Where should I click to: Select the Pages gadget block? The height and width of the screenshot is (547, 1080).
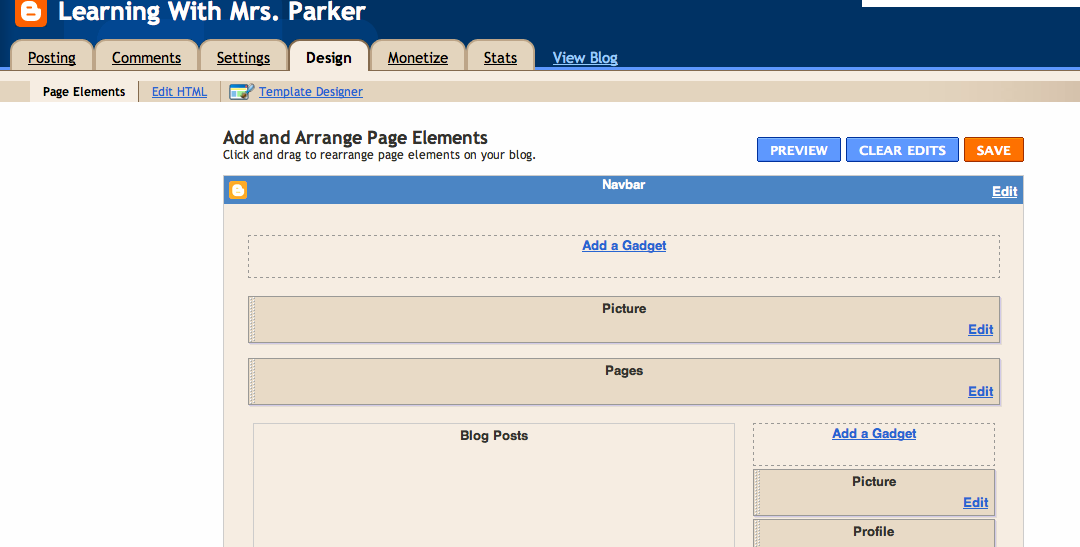pos(624,382)
